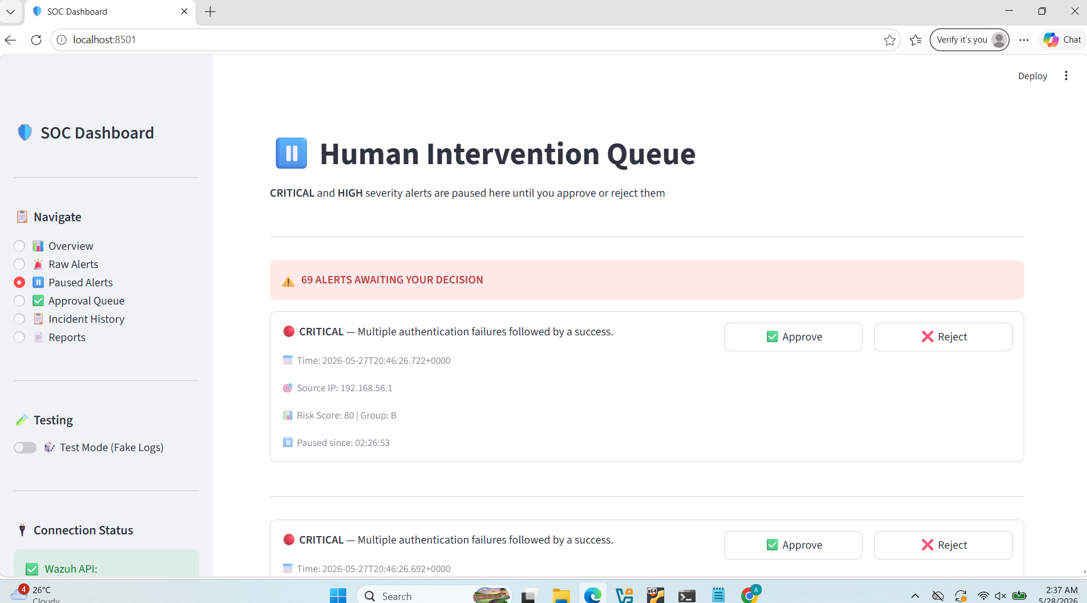View site information icon in address bar
Screen dimensions: 1087x603
(x=62, y=40)
